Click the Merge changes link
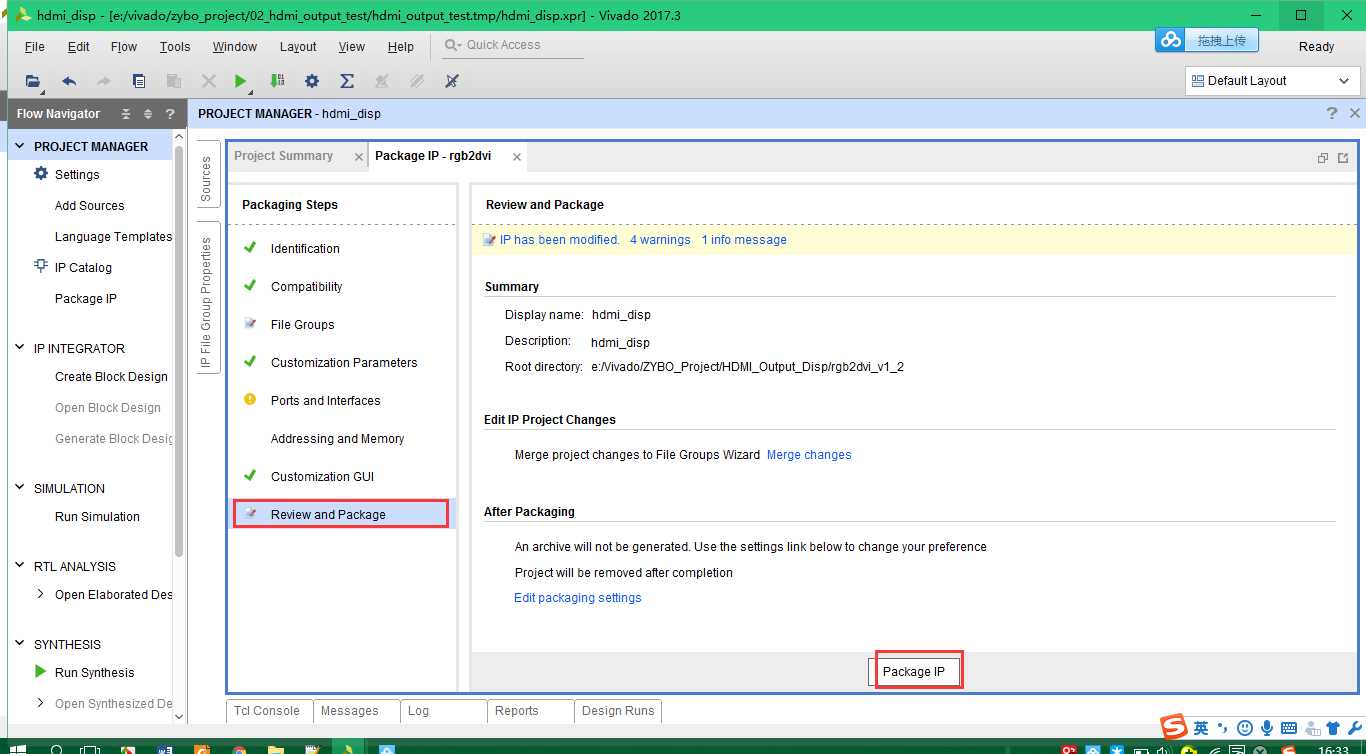 click(x=809, y=455)
